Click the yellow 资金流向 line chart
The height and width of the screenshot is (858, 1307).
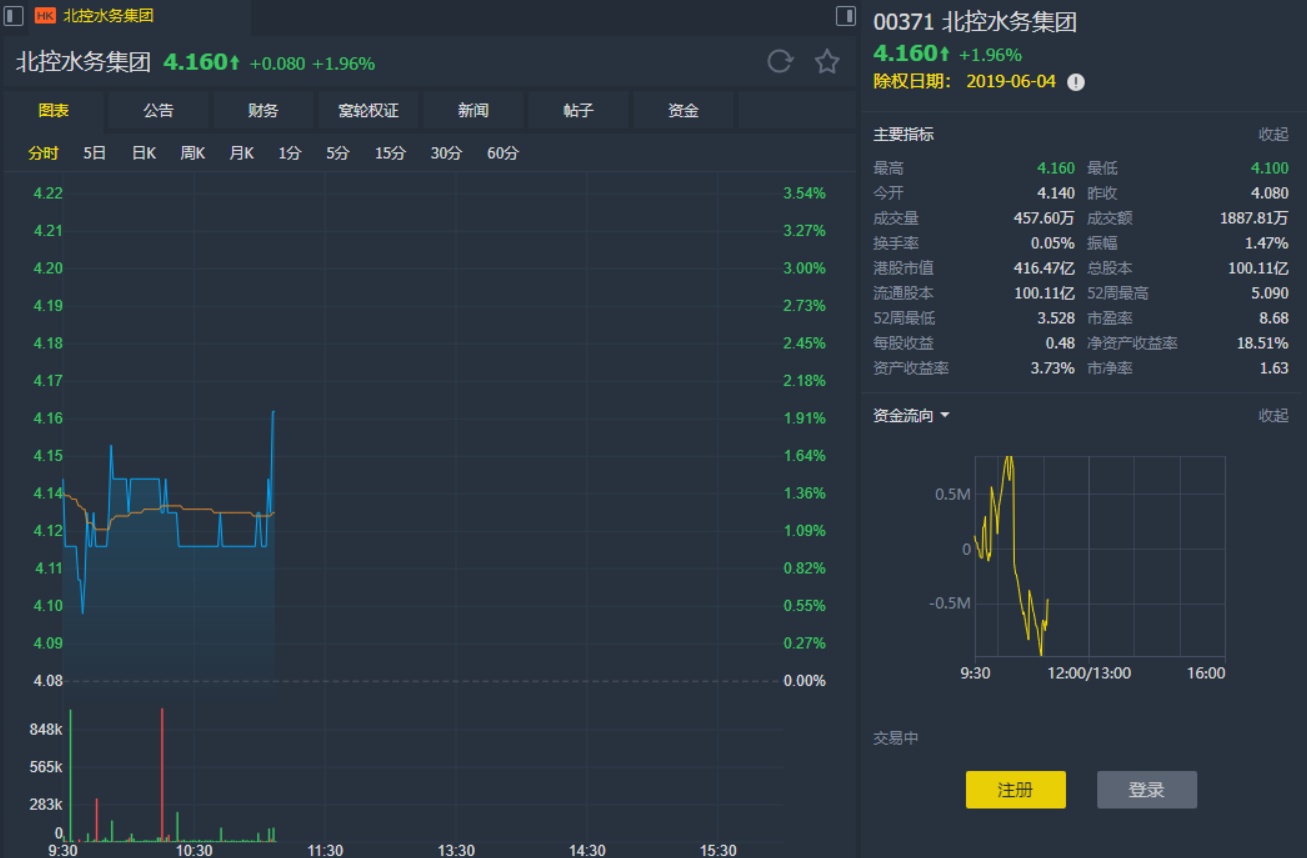point(1011,556)
